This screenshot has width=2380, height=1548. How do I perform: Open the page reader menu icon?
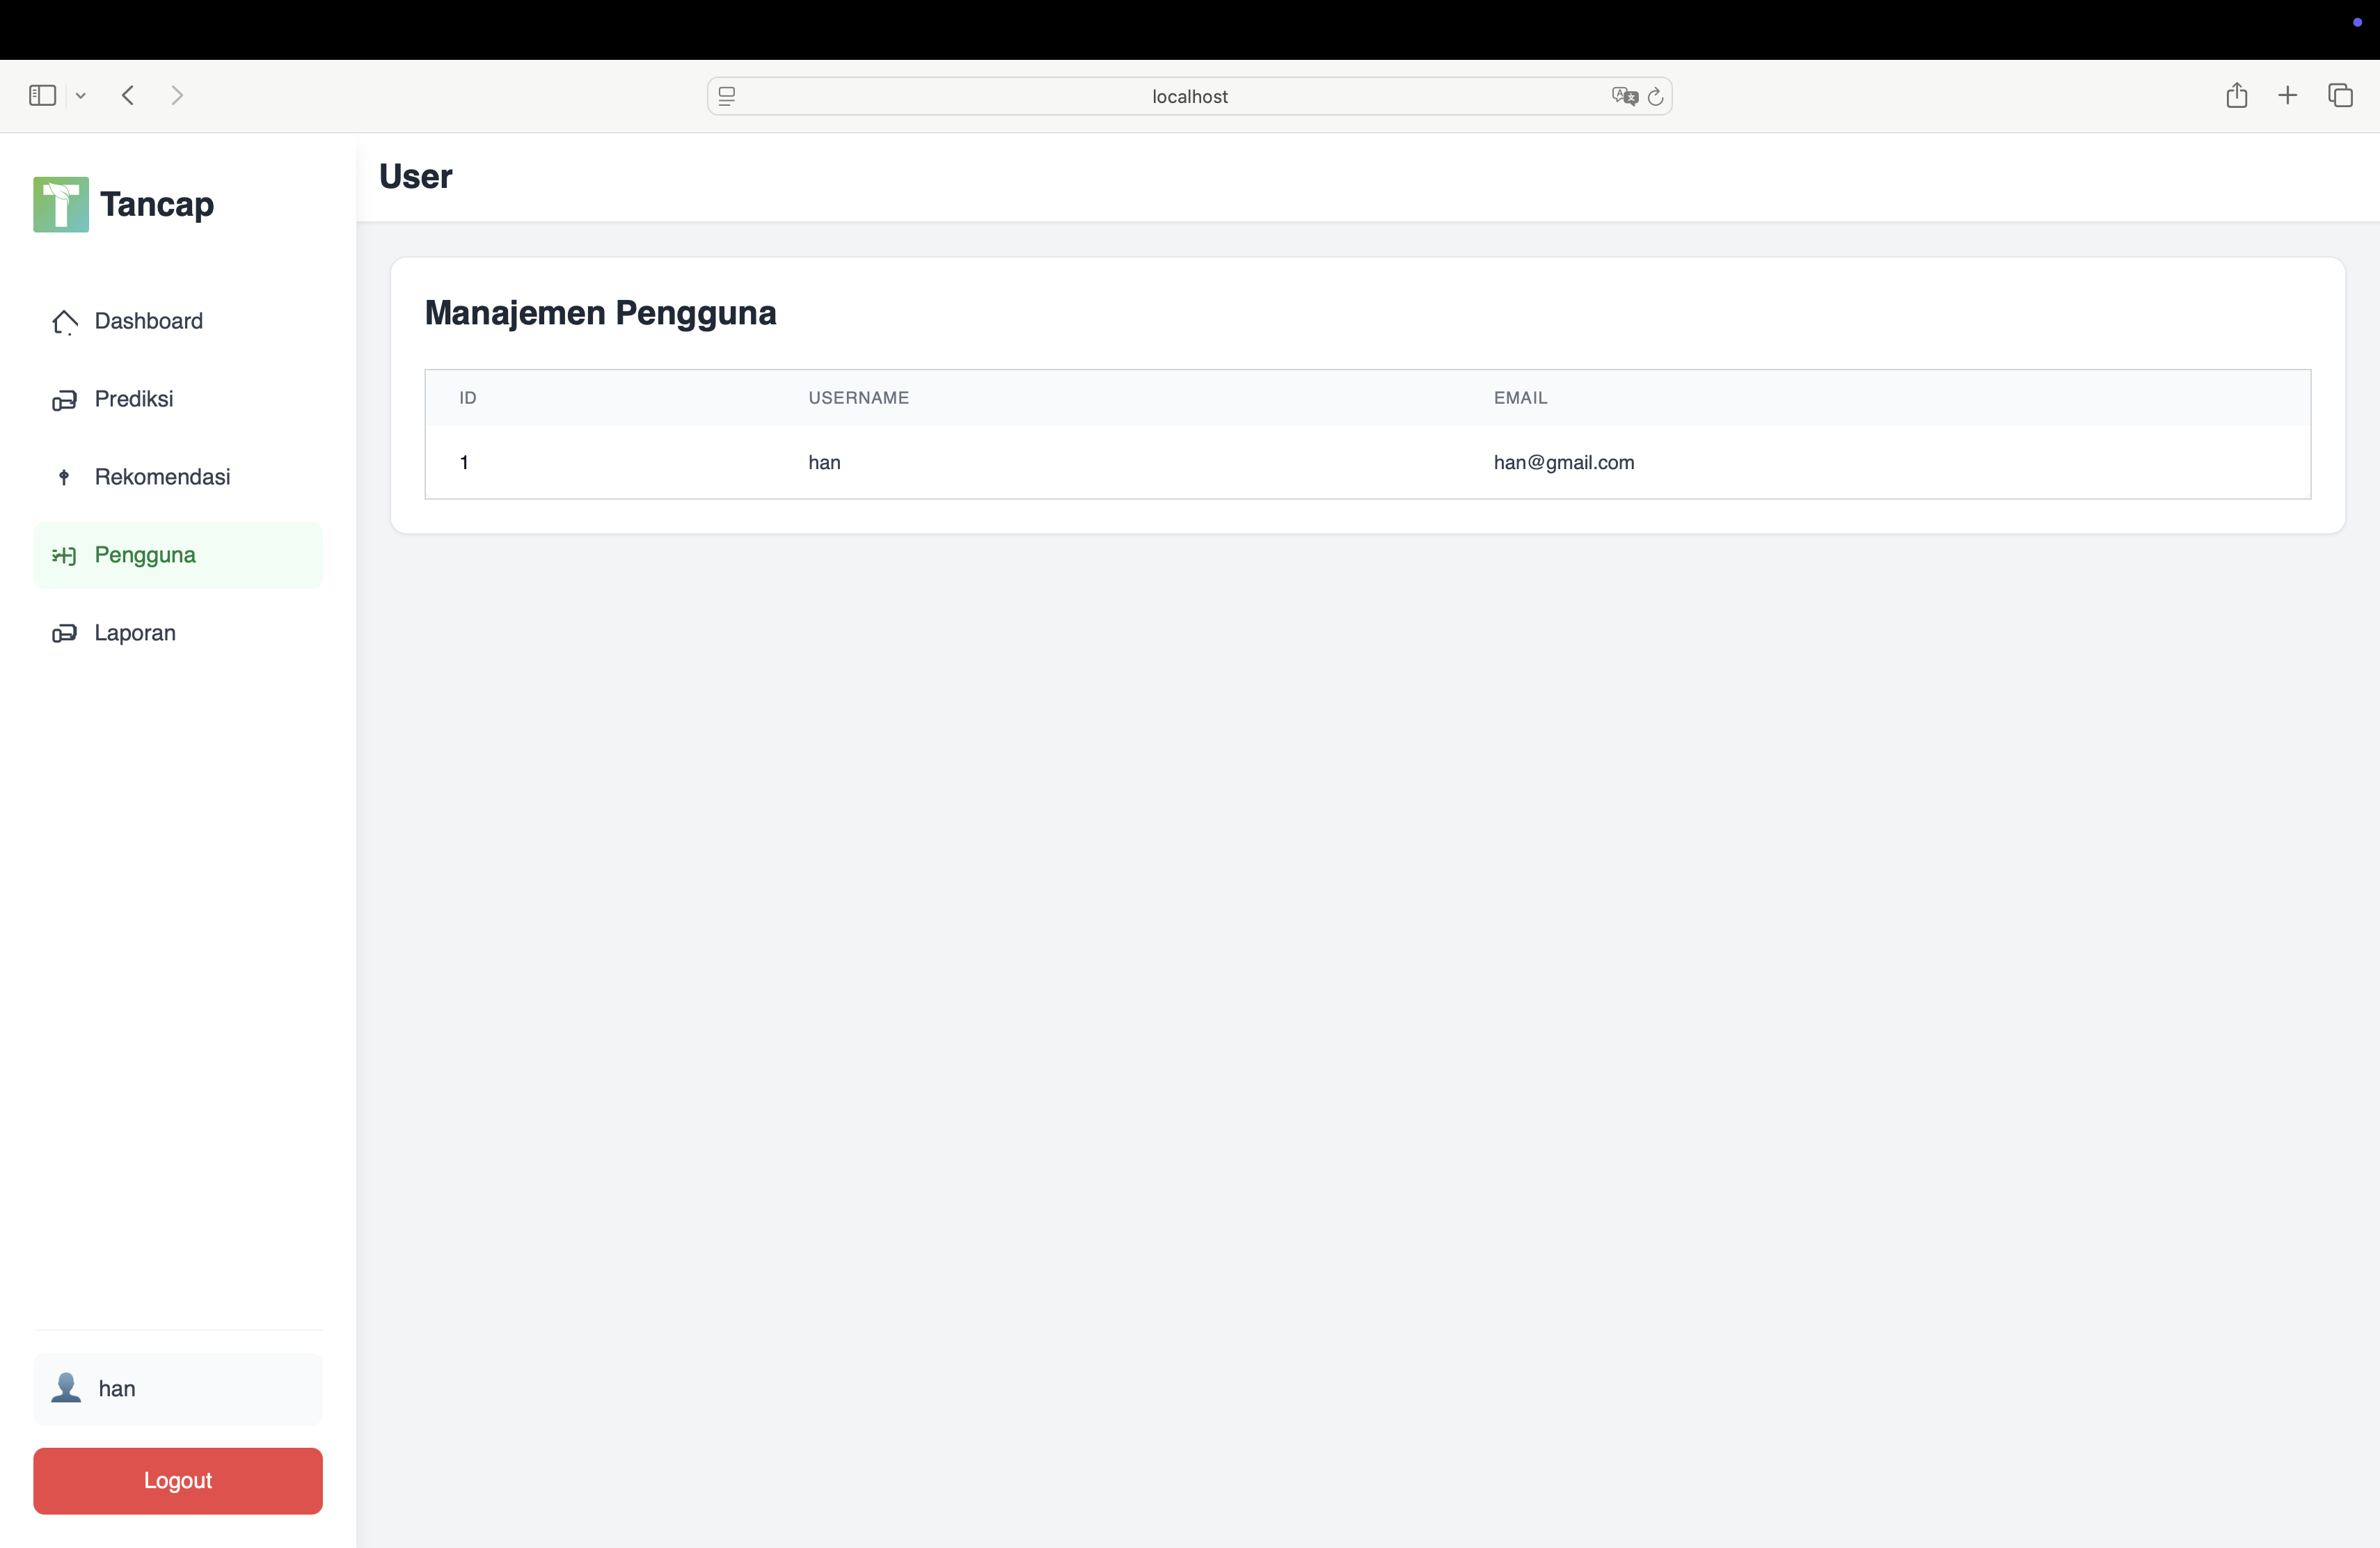click(x=727, y=96)
